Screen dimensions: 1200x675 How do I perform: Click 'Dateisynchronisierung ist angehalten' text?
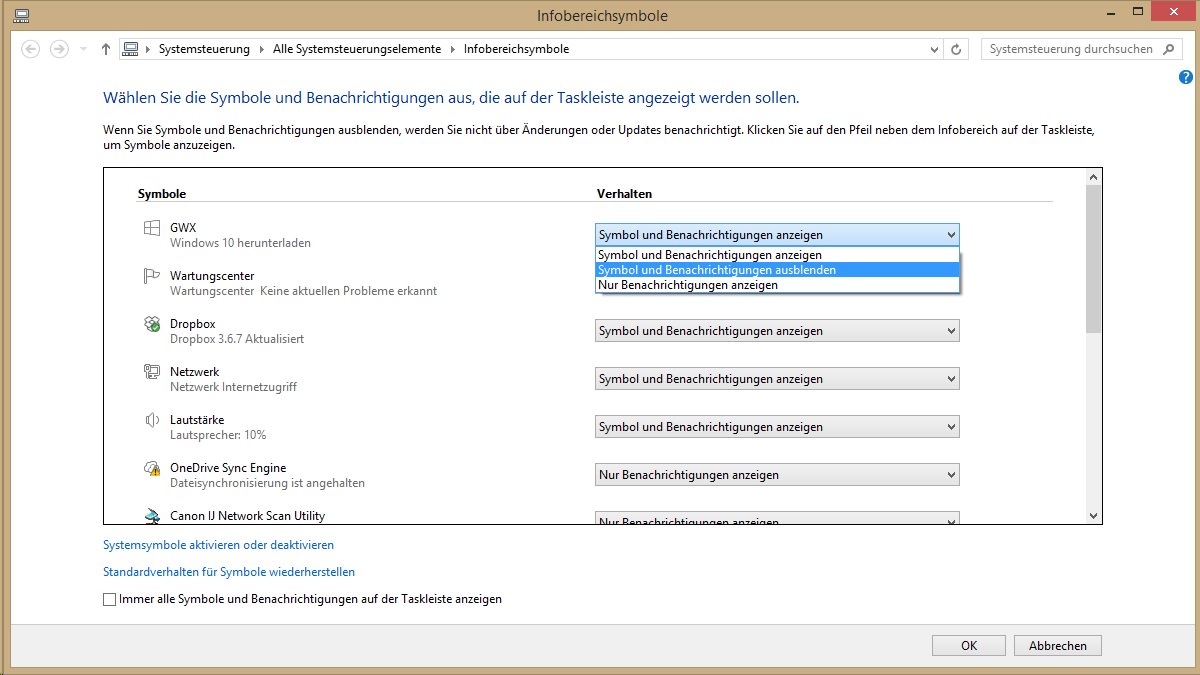[267, 483]
